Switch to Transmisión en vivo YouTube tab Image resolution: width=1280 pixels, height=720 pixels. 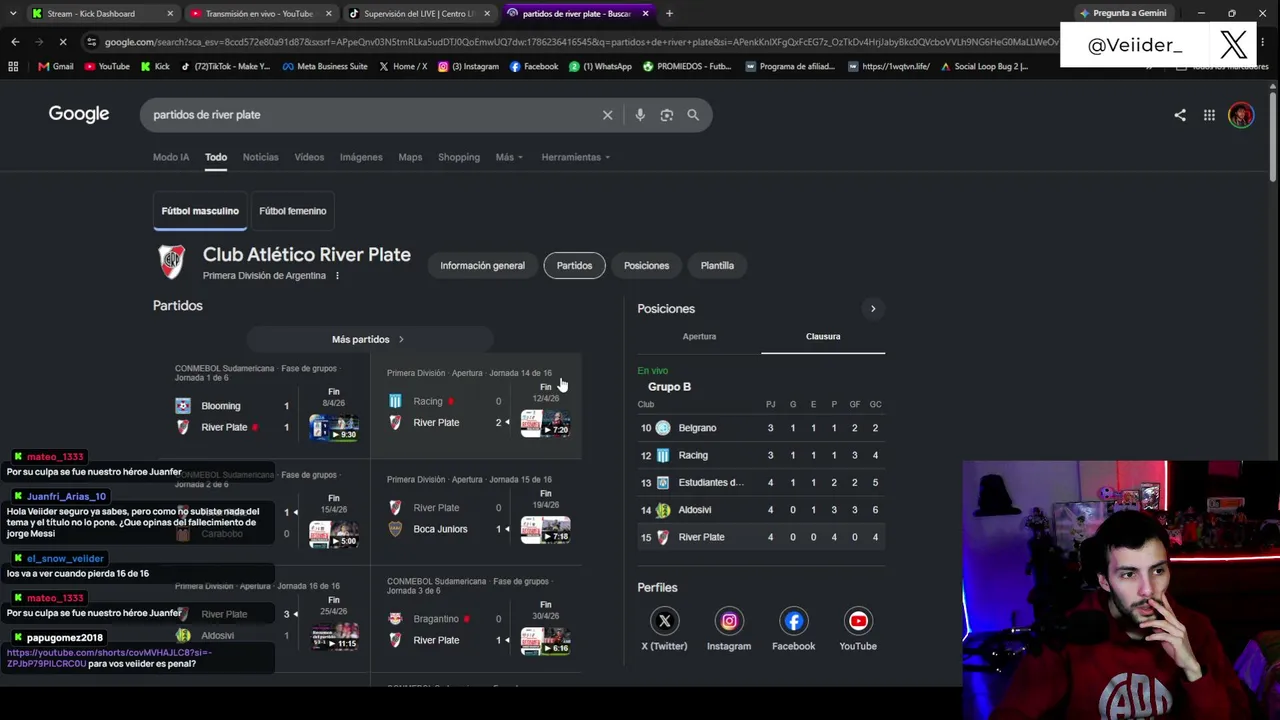tap(260, 14)
